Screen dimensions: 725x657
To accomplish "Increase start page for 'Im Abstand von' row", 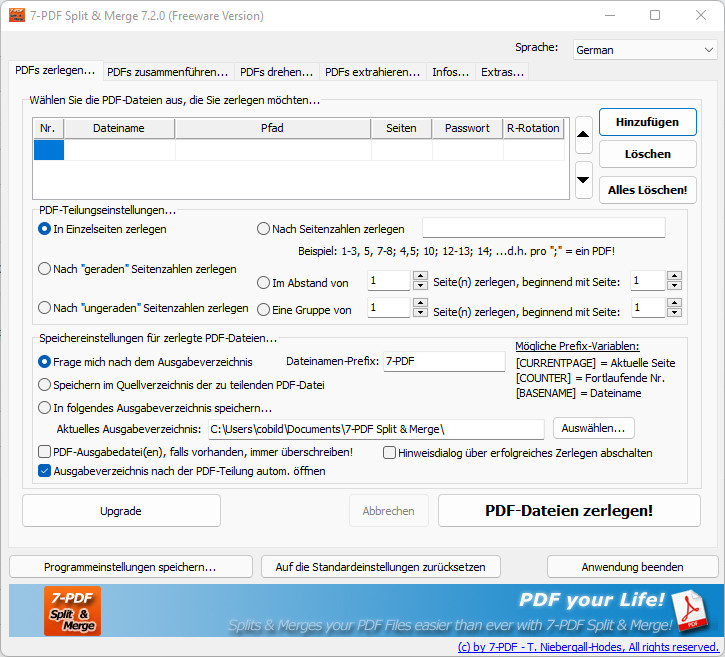I will pyautogui.click(x=675, y=276).
